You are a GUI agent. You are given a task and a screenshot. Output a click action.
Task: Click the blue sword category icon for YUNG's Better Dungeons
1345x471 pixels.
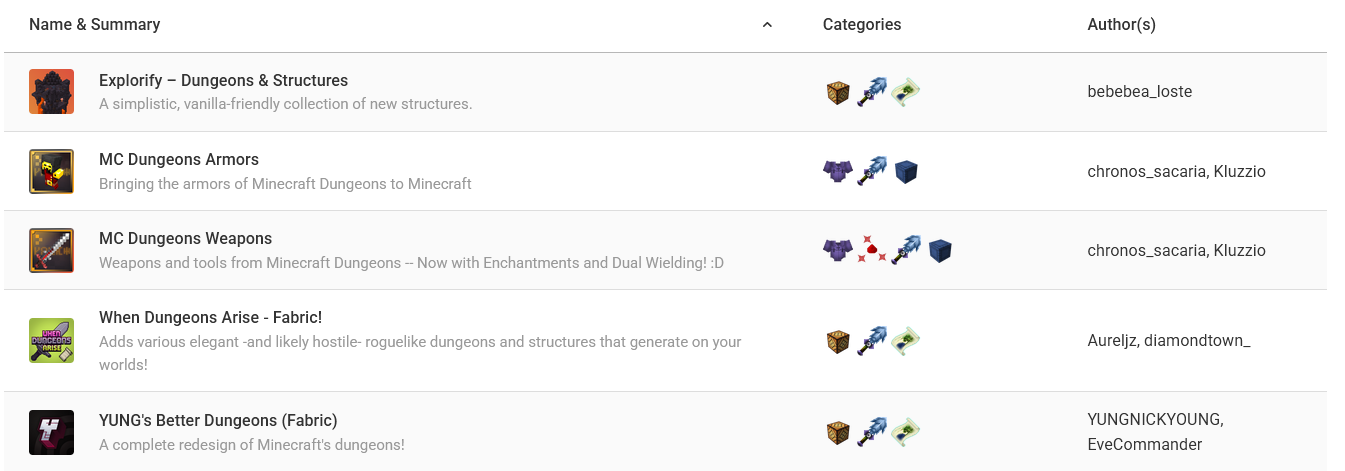pyautogui.click(x=872, y=432)
